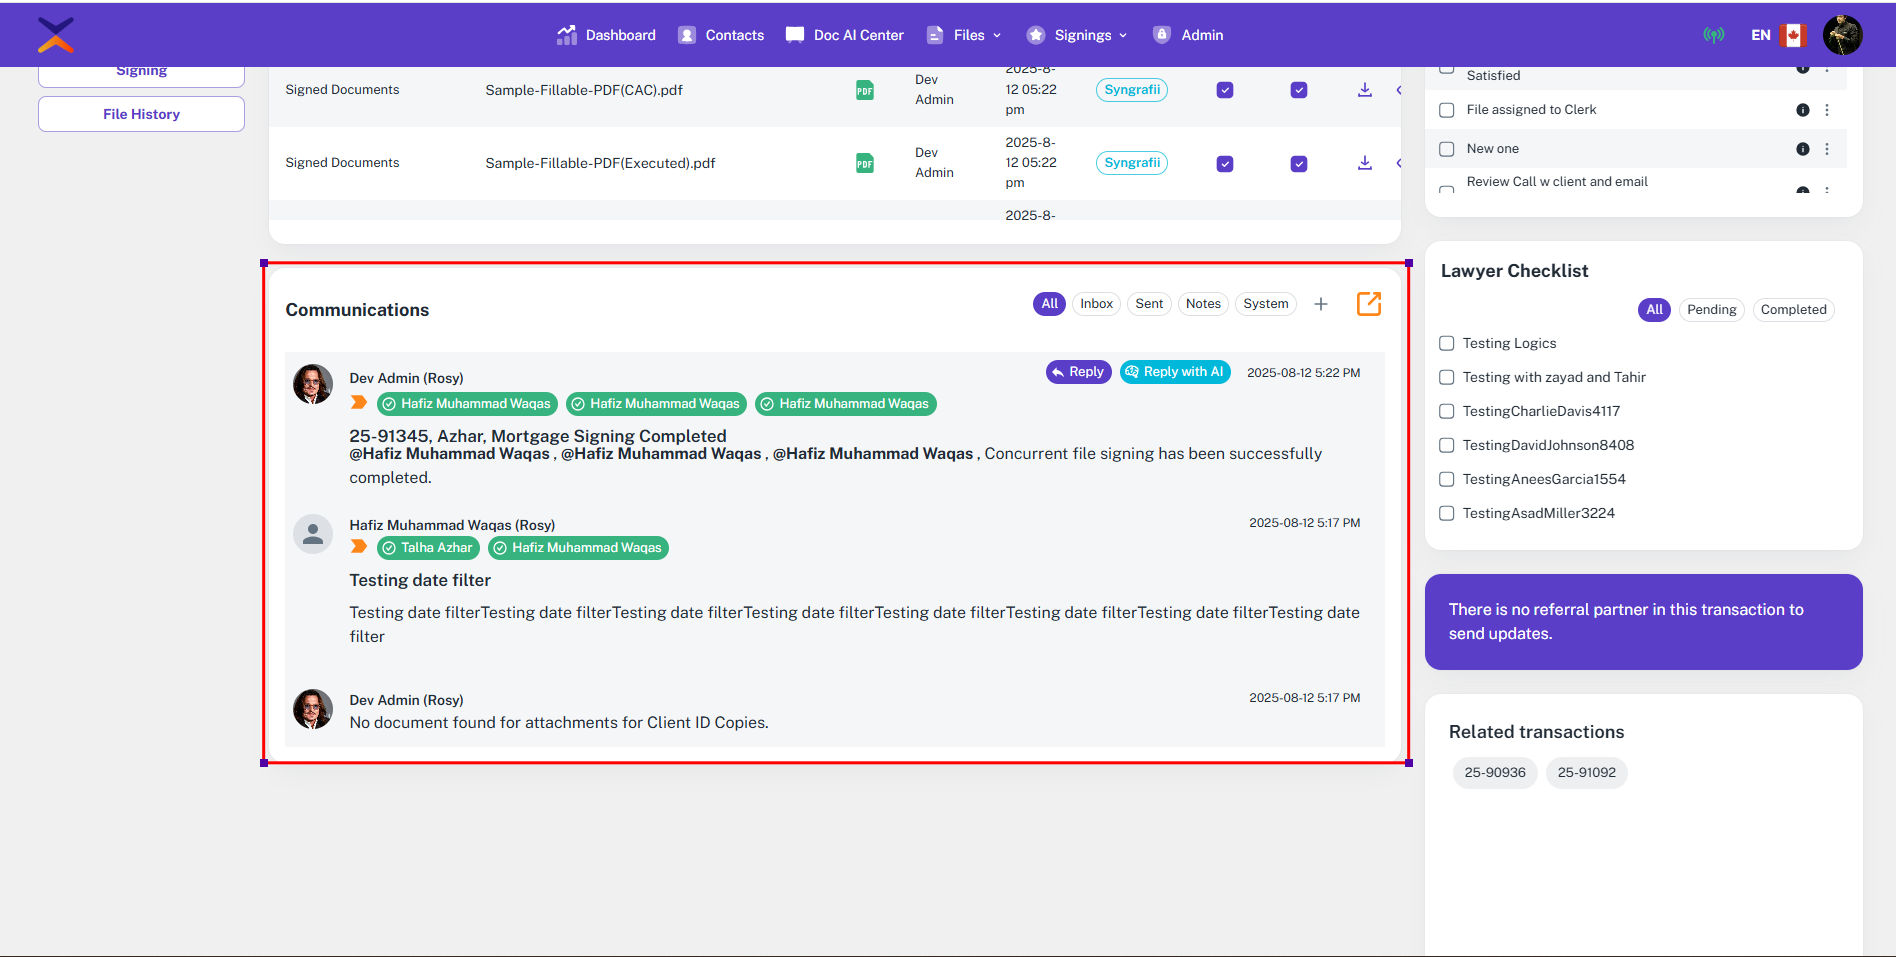1896x957 pixels.
Task: Open the File History button
Action: click(141, 114)
